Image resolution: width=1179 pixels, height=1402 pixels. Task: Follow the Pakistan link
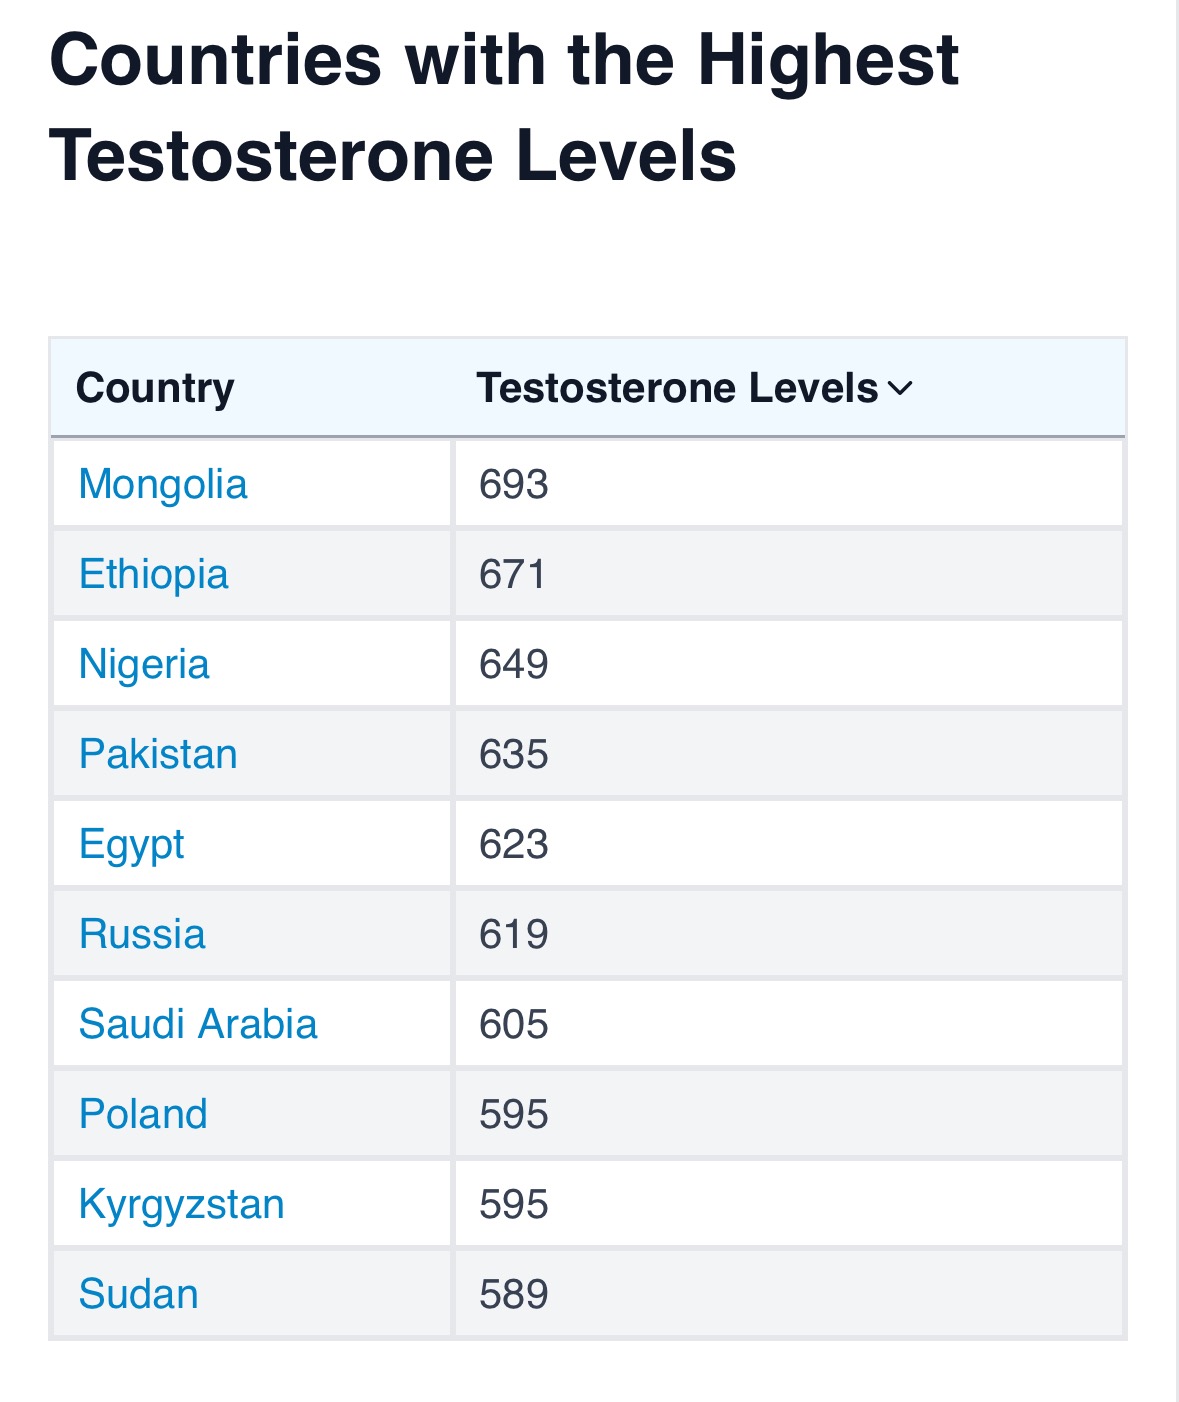click(158, 755)
